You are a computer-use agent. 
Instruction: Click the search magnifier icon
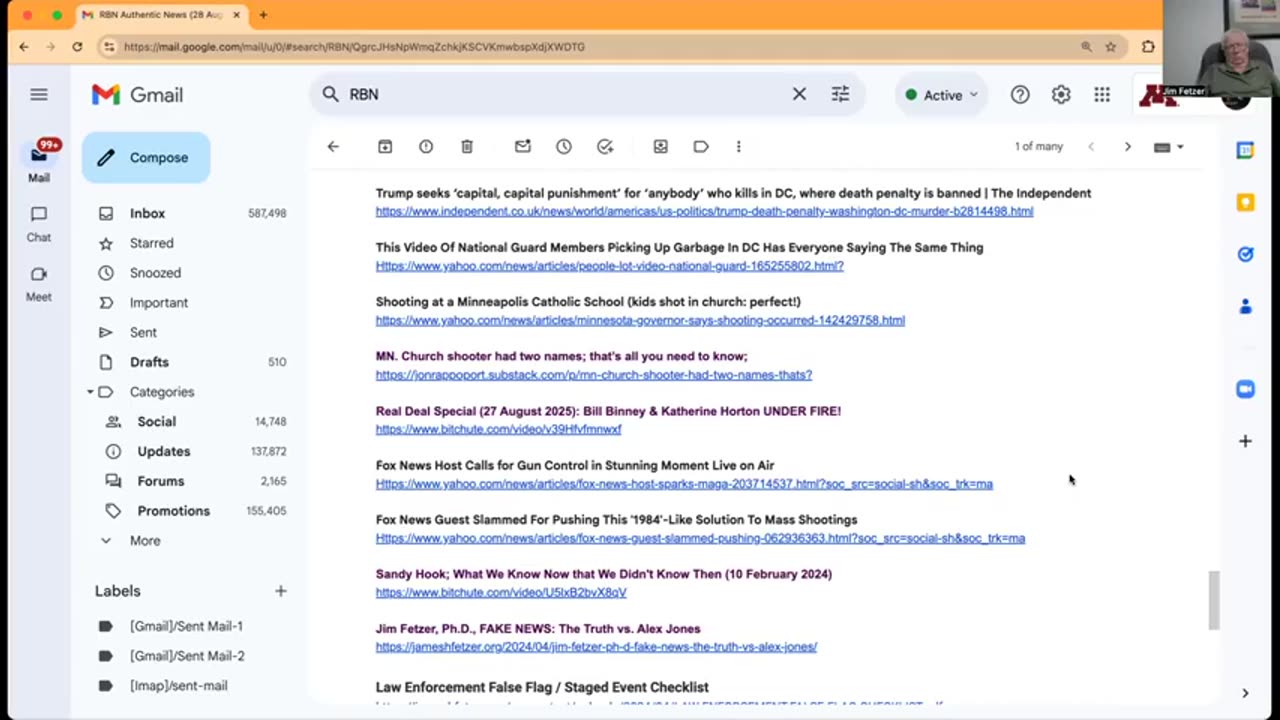(x=330, y=94)
